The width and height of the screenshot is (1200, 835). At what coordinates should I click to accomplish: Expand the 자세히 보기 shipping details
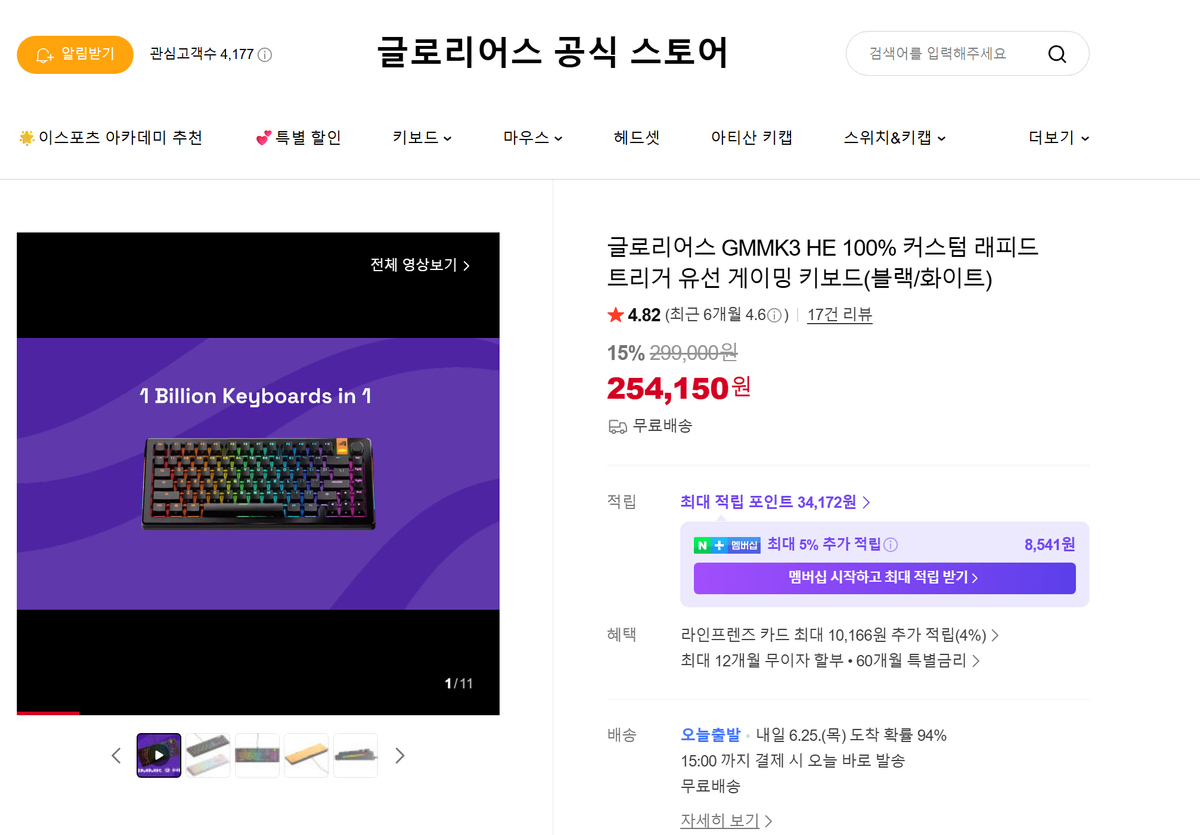click(727, 821)
